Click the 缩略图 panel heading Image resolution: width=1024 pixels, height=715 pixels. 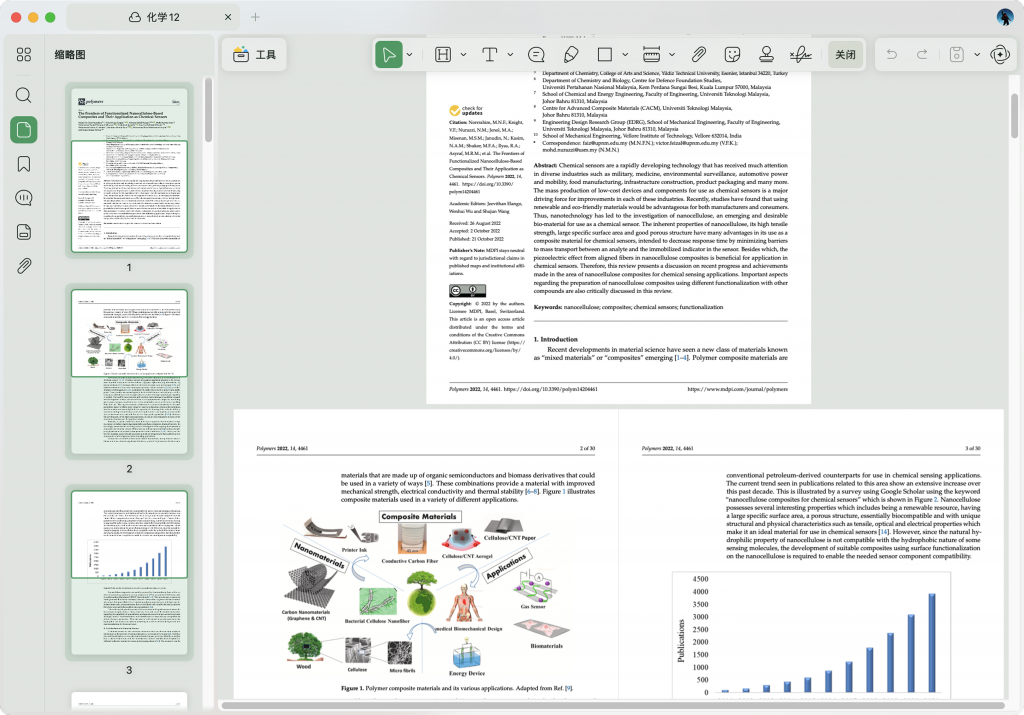70,55
